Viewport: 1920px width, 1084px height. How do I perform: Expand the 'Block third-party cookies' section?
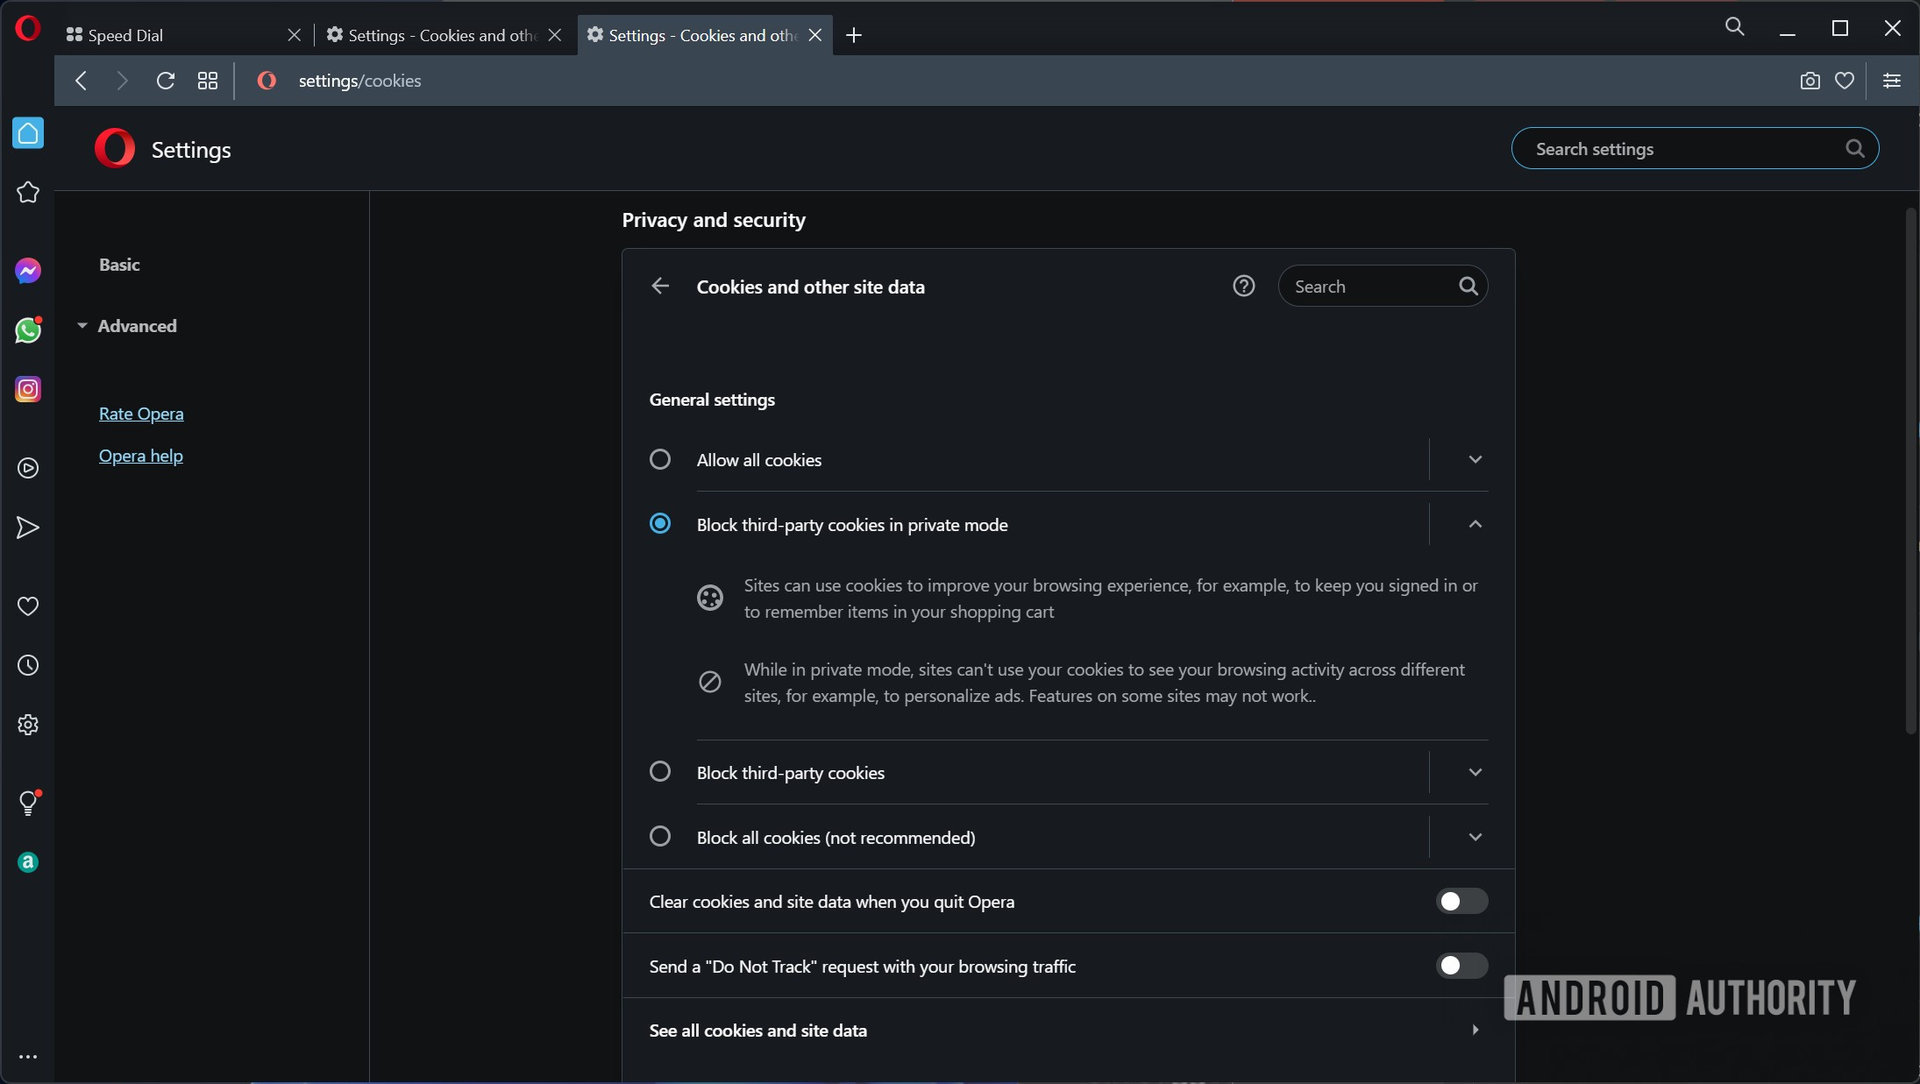tap(1476, 771)
